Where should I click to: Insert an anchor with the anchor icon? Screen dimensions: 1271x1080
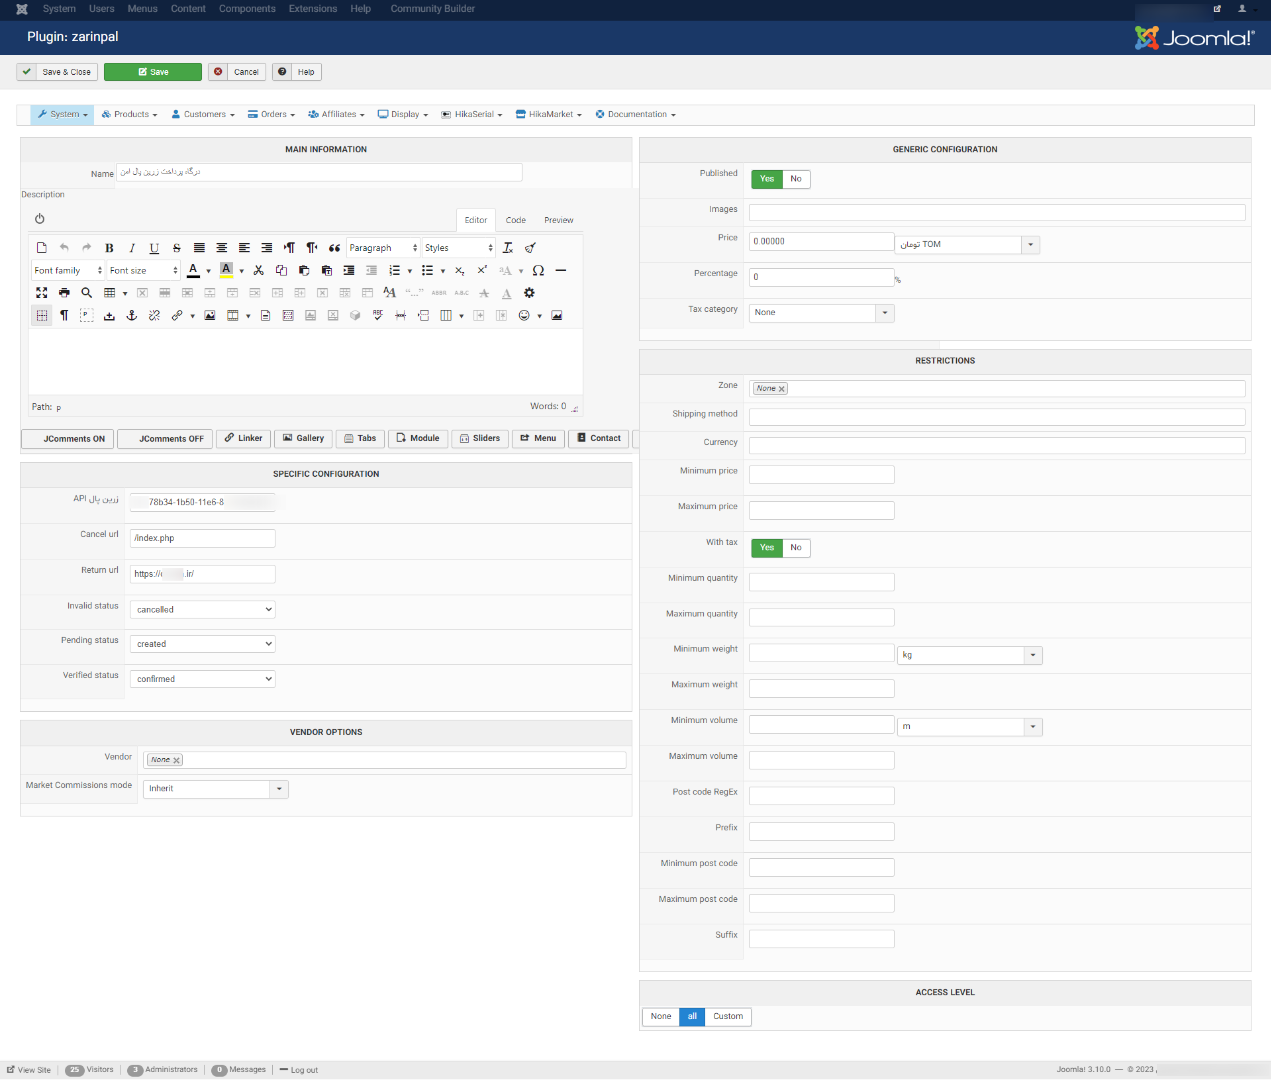[131, 316]
